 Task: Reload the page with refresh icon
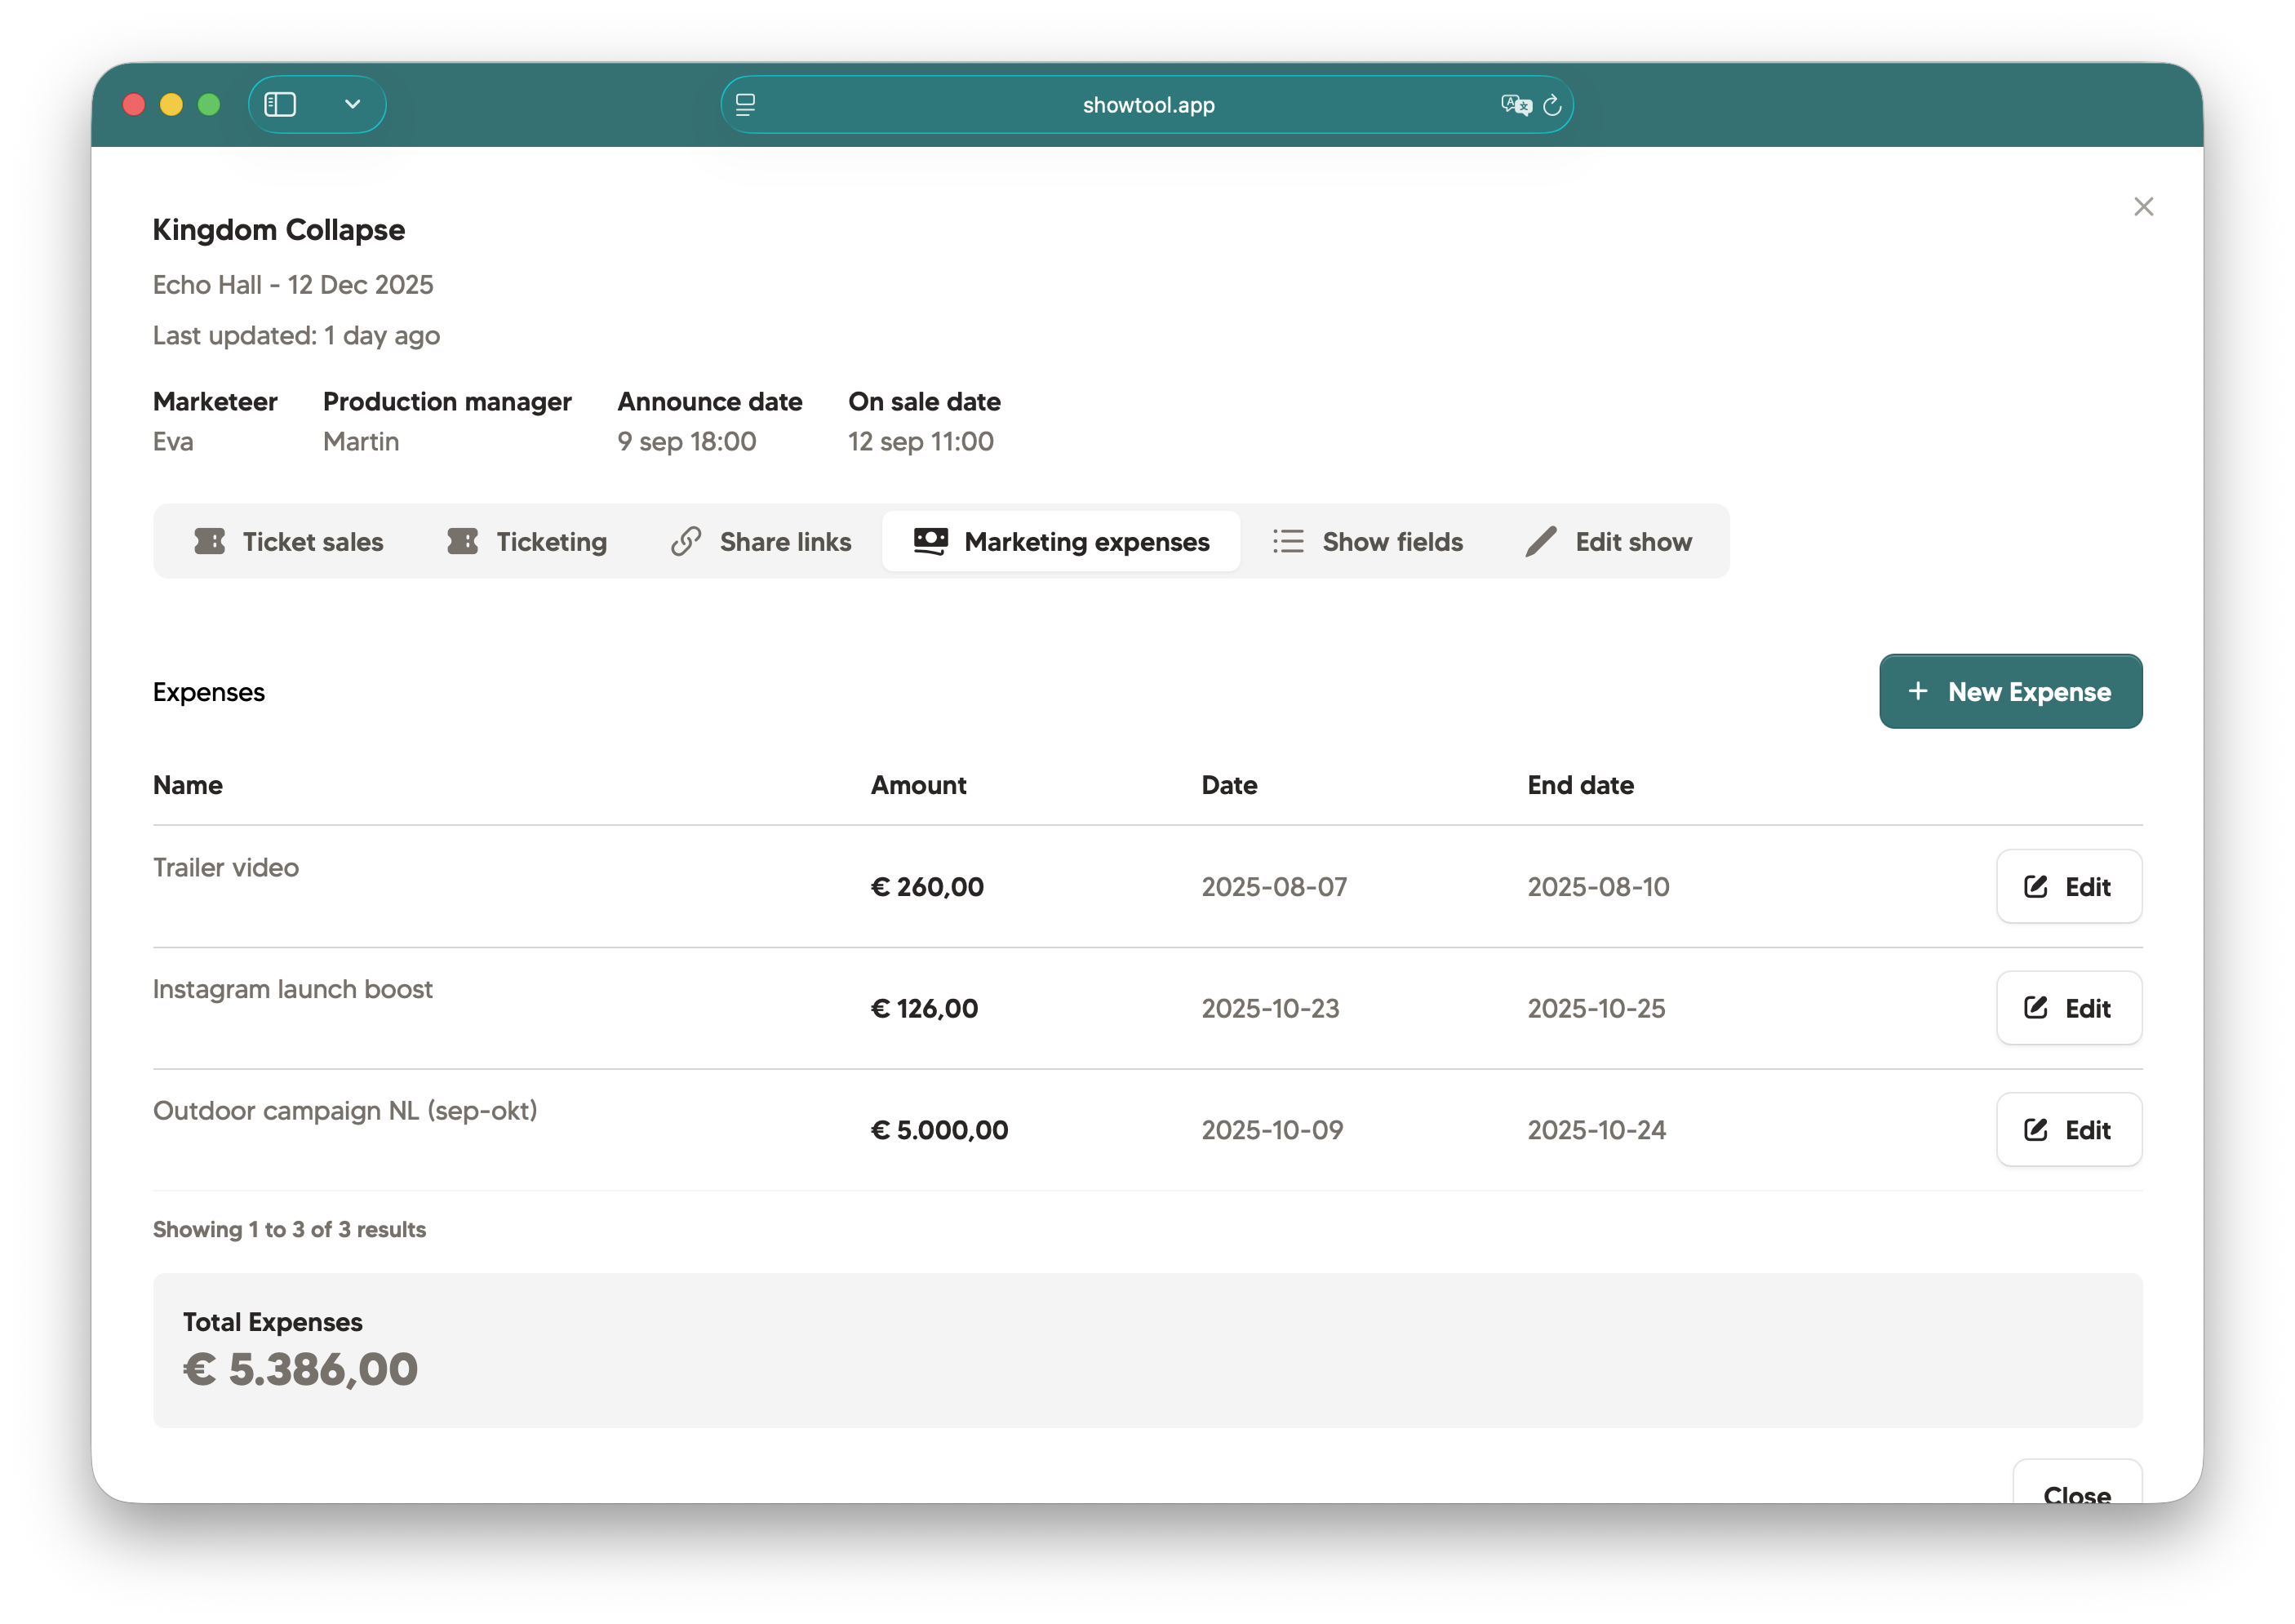click(x=1552, y=104)
